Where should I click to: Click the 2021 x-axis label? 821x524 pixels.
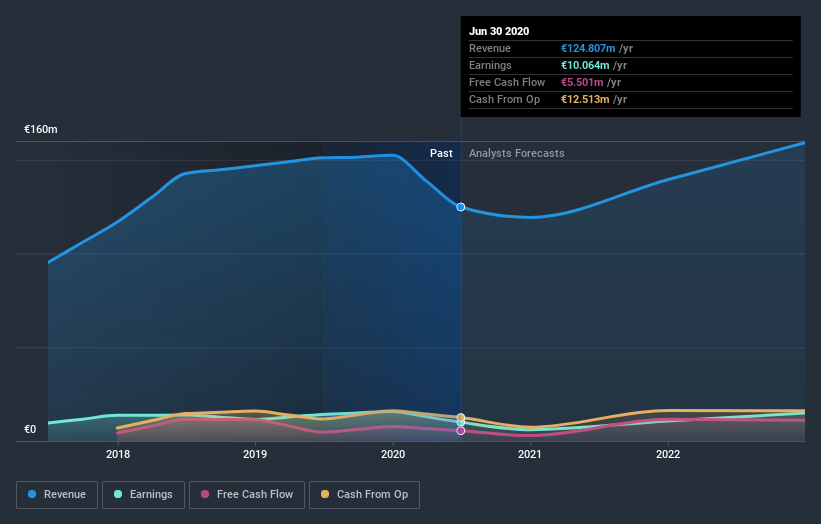[530, 454]
